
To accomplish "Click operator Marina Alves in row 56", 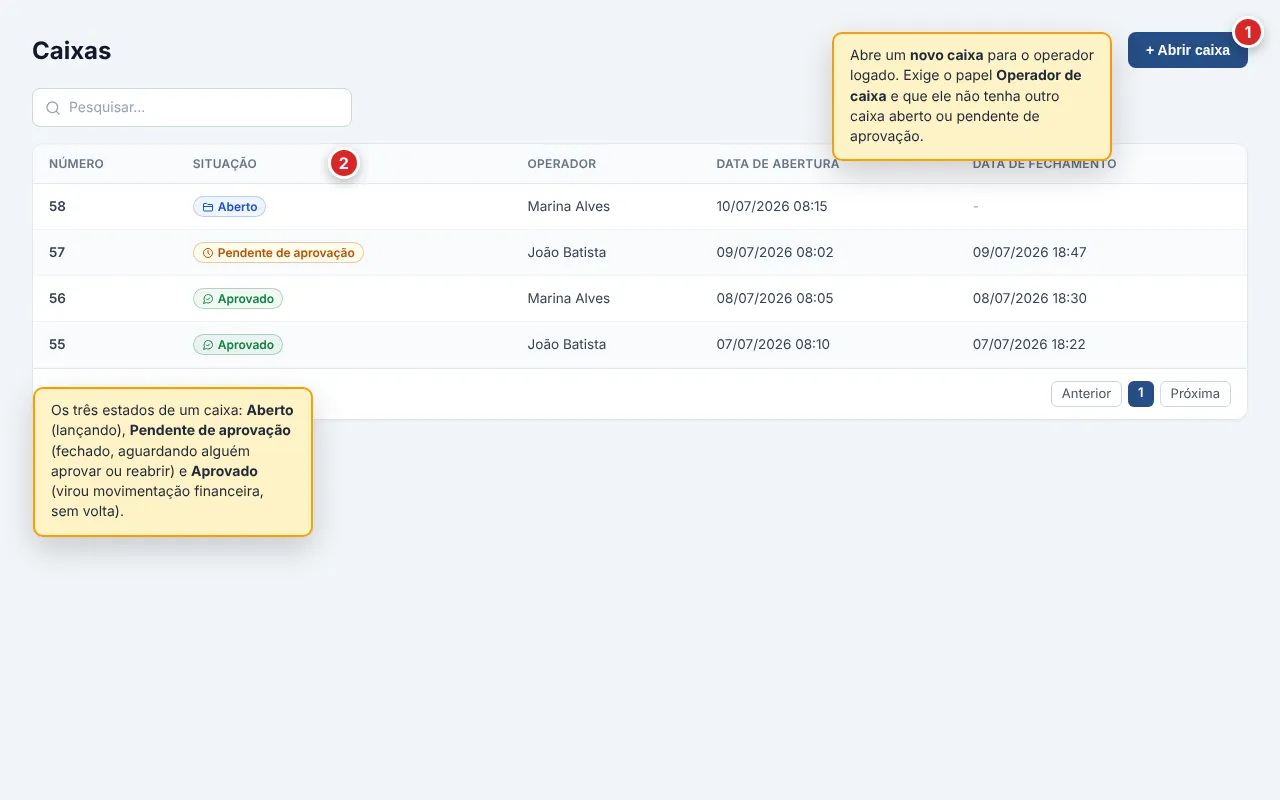I will pos(568,299).
